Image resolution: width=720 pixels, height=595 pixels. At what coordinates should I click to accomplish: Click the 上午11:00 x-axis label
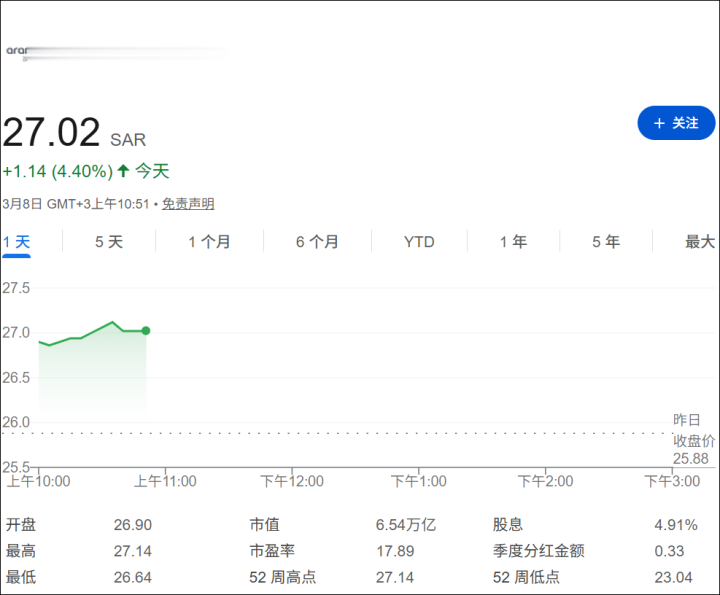coord(165,482)
